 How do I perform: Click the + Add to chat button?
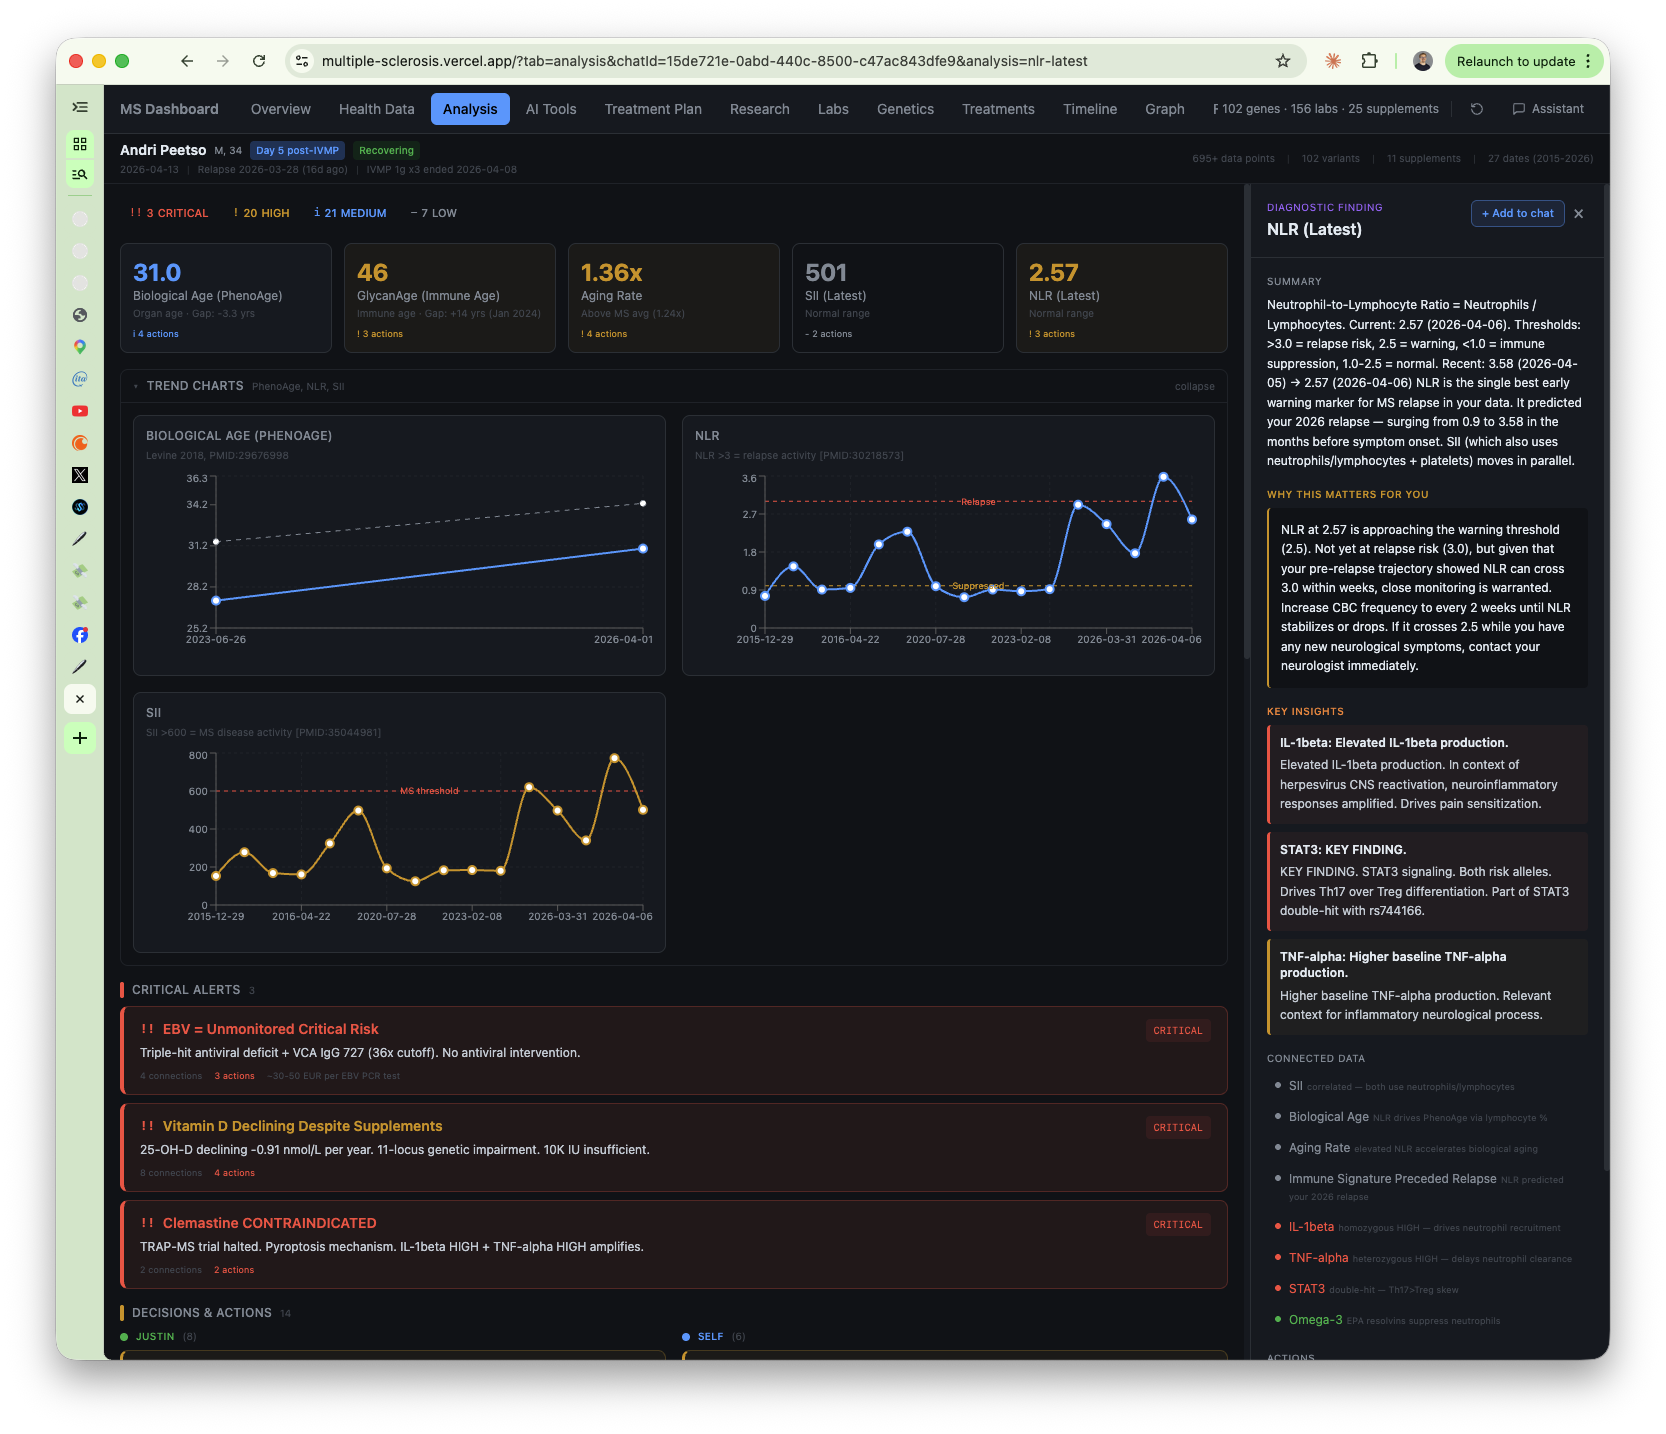pos(1517,213)
